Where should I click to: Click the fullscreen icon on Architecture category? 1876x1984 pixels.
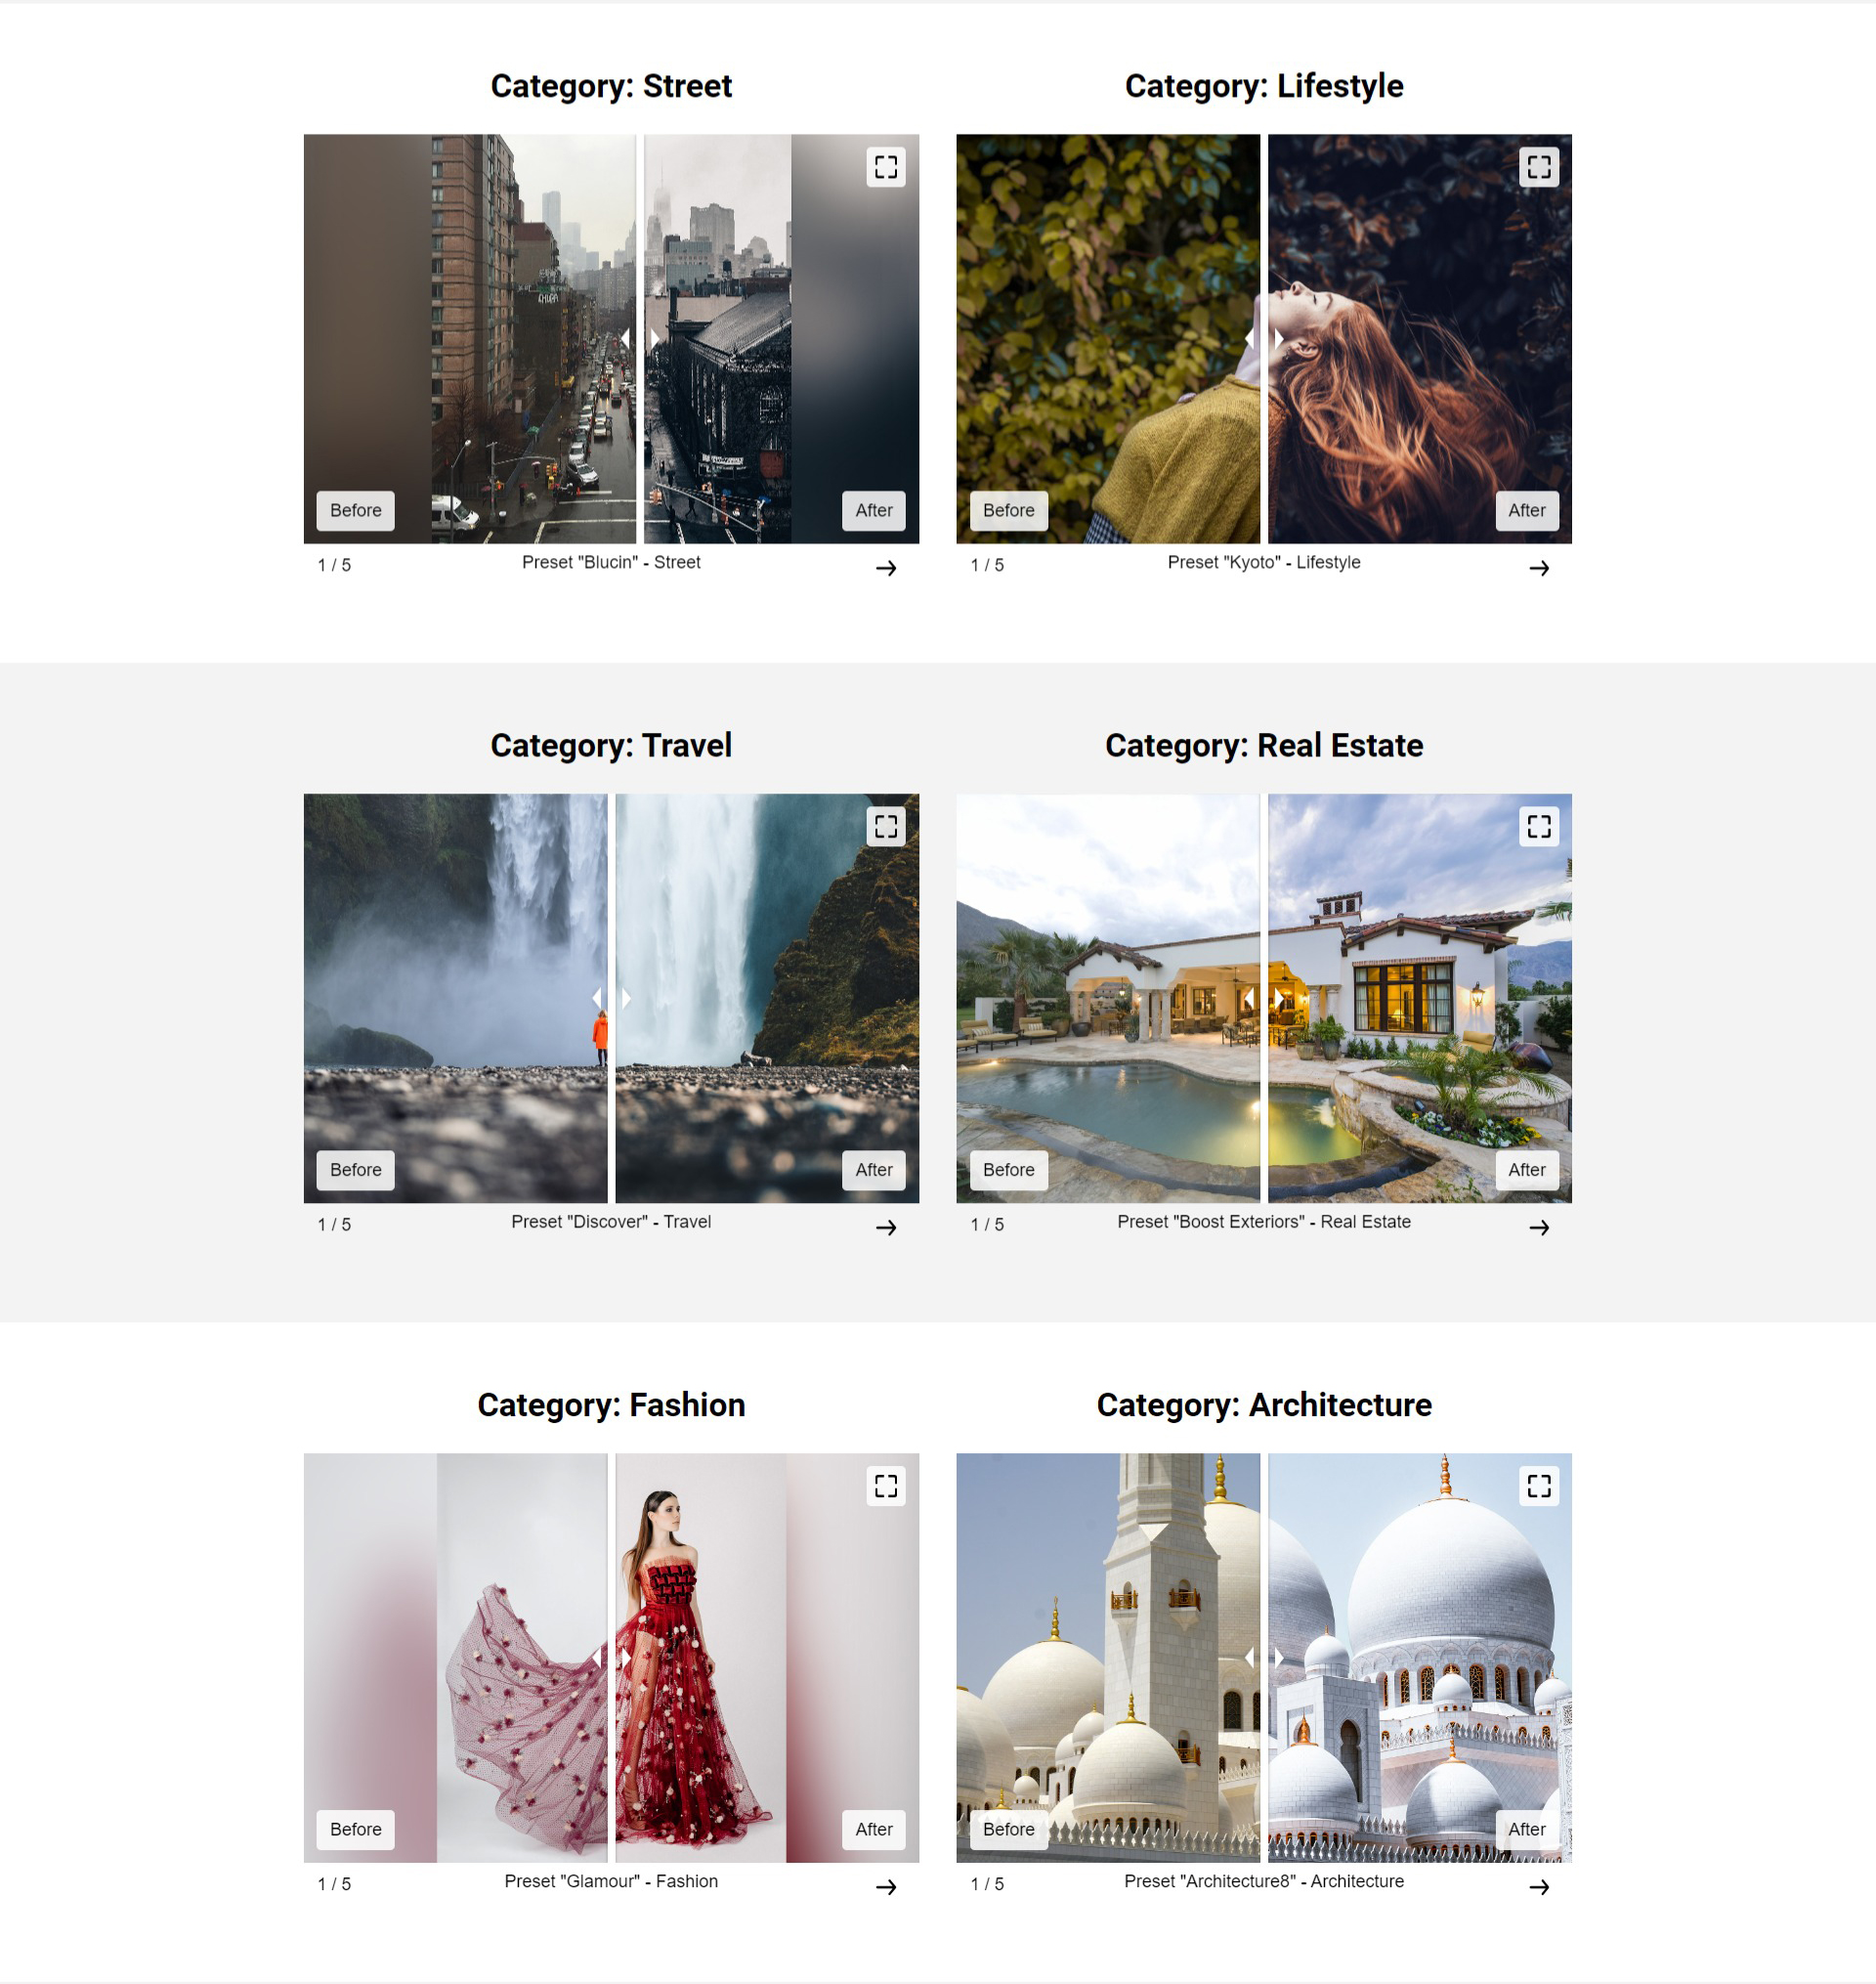(1539, 1484)
